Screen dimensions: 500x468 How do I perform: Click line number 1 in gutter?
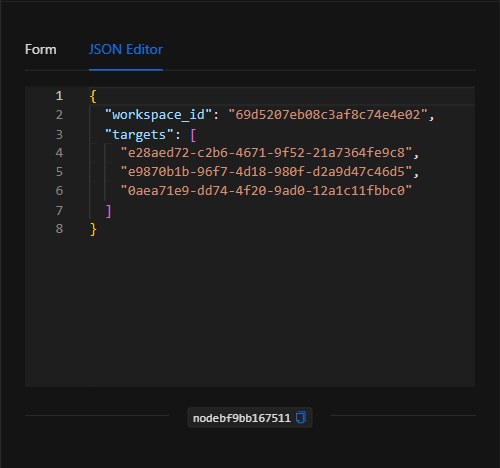pyautogui.click(x=59, y=96)
